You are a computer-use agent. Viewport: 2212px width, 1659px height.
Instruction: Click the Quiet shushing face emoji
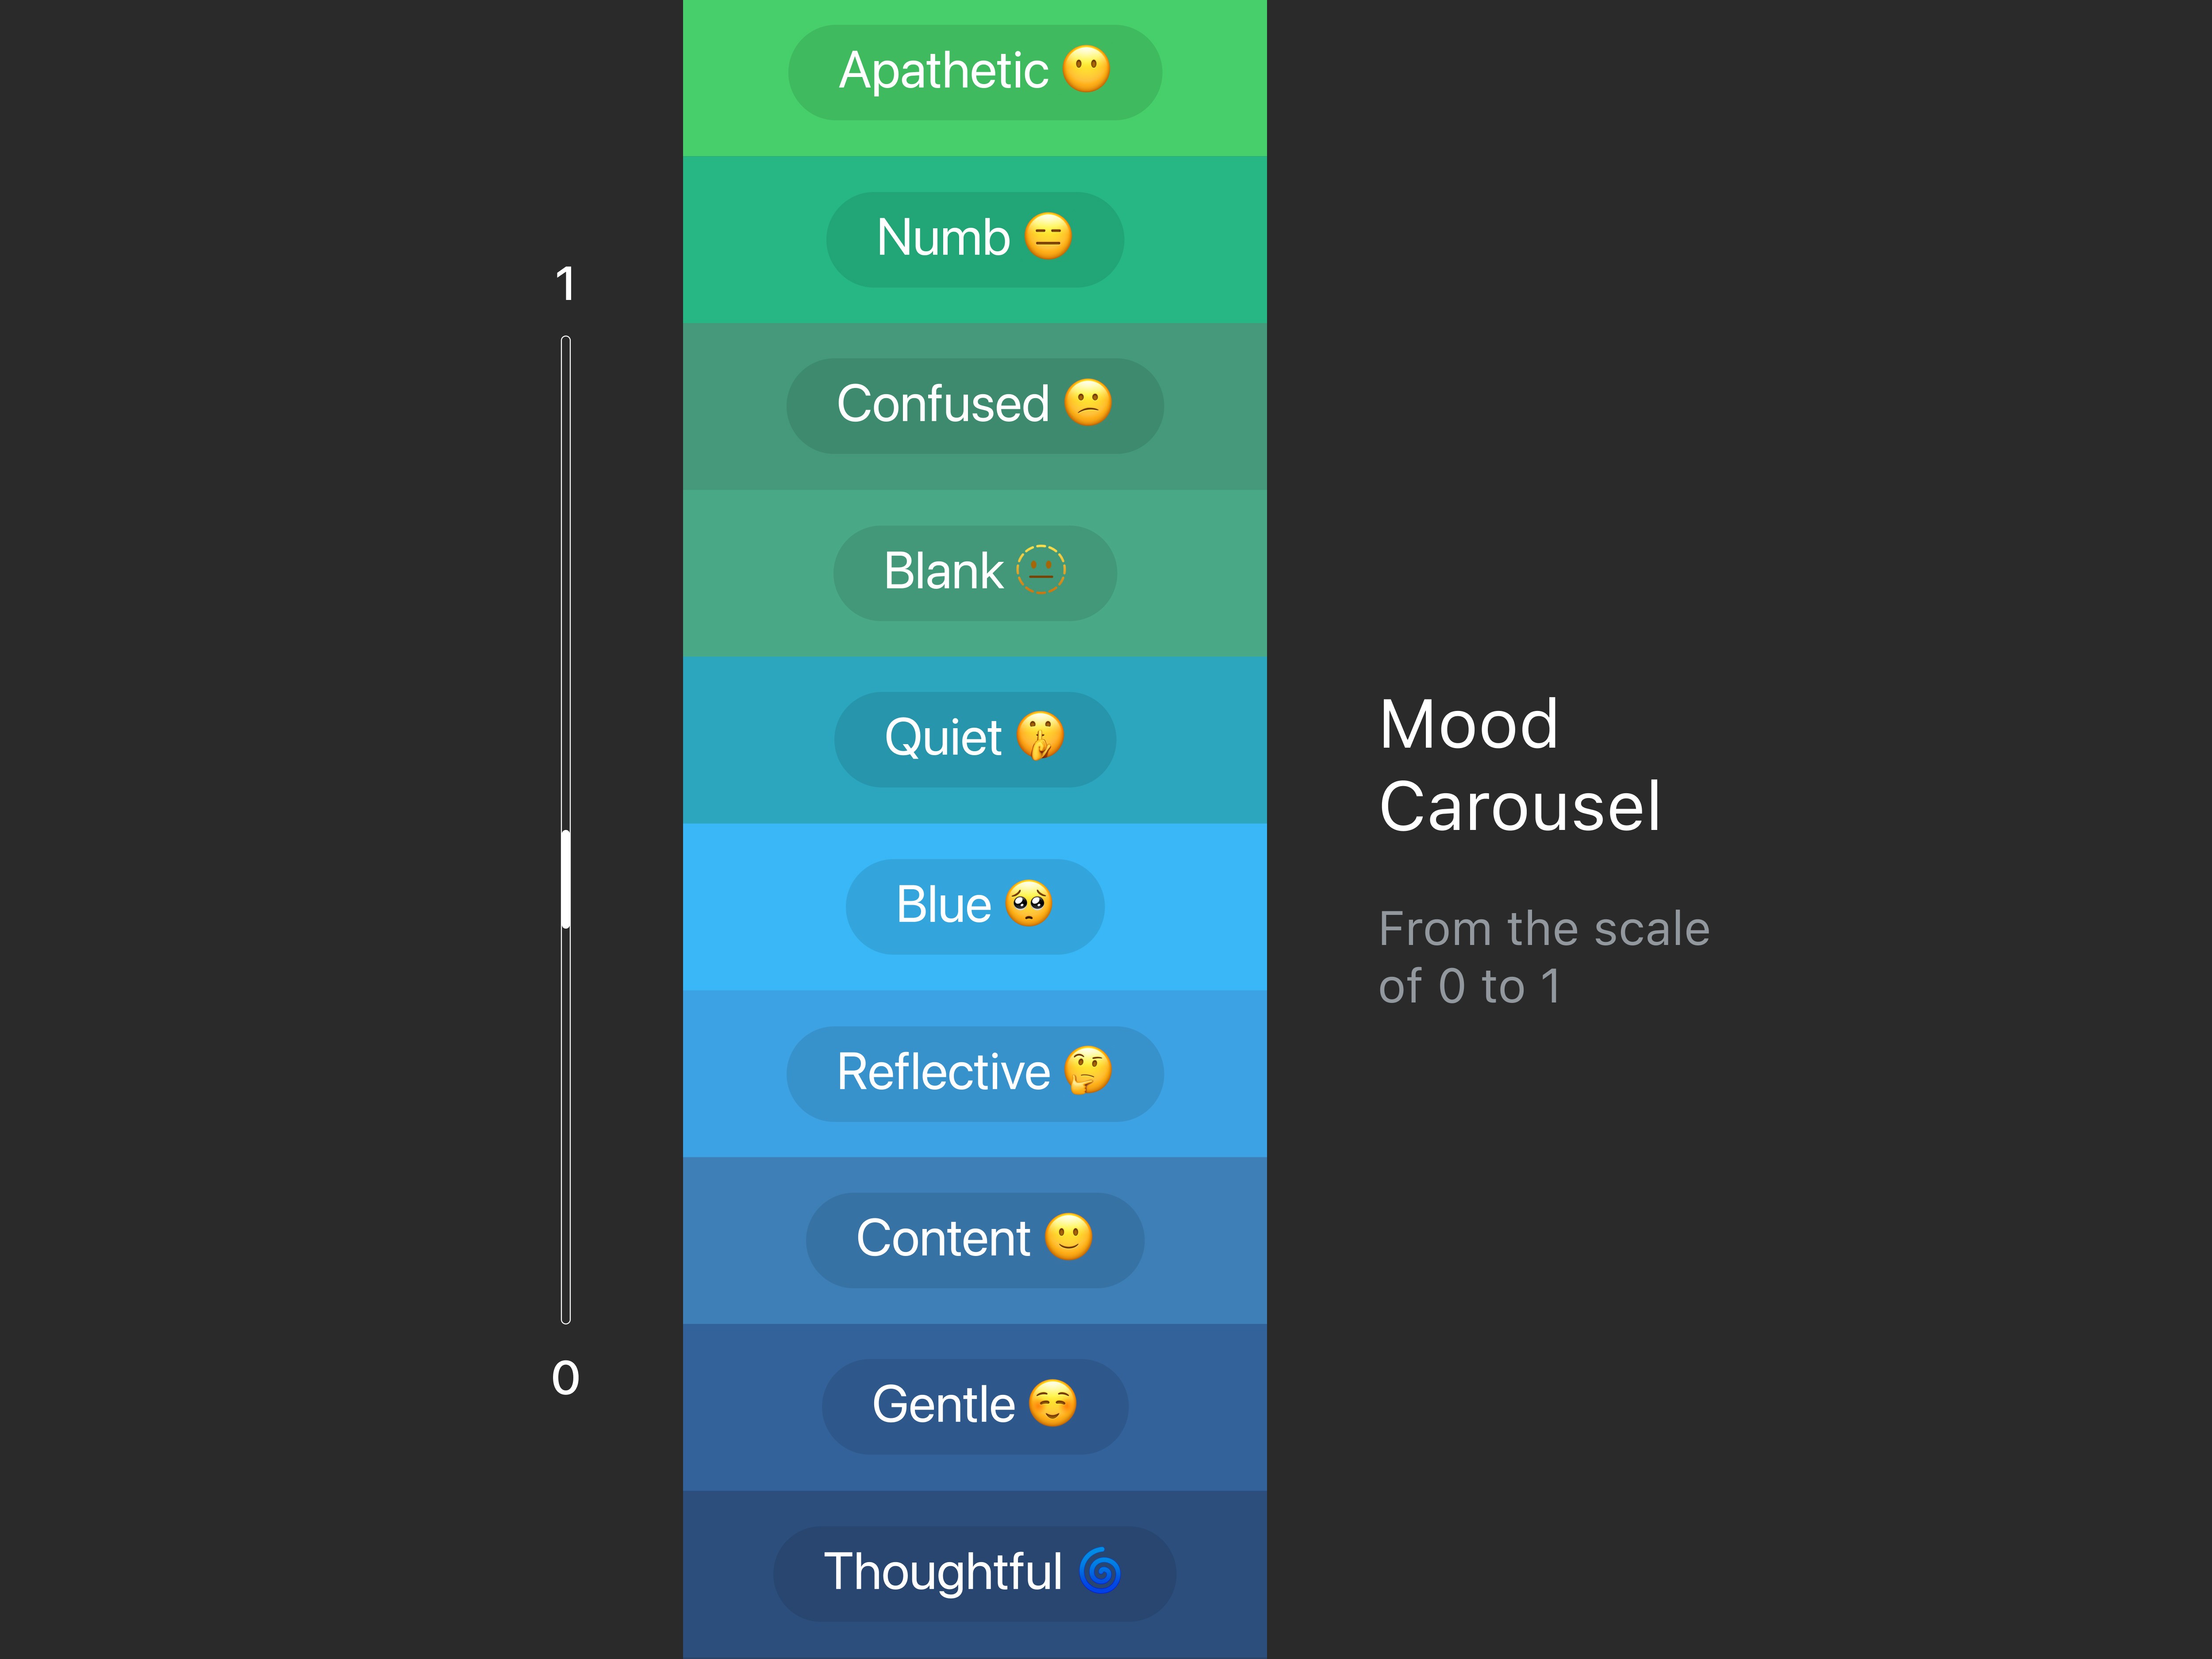click(x=1040, y=737)
